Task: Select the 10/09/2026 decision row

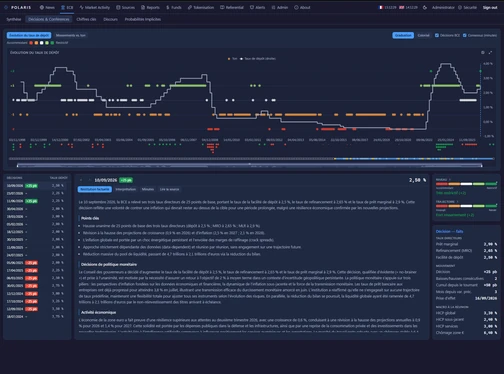Action: [x=36, y=186]
